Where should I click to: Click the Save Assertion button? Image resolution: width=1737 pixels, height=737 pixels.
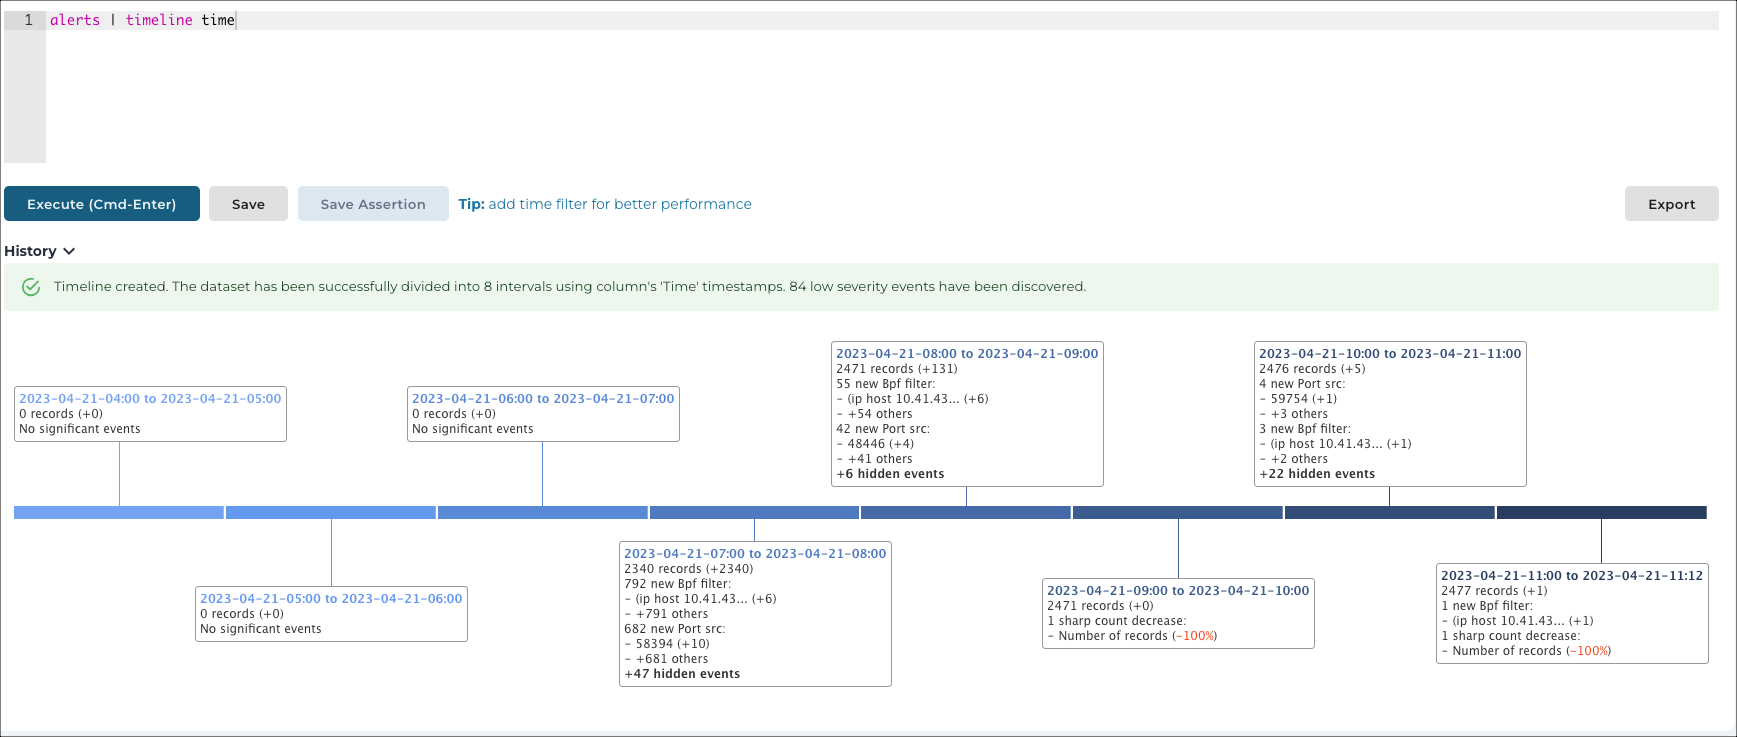click(x=373, y=204)
